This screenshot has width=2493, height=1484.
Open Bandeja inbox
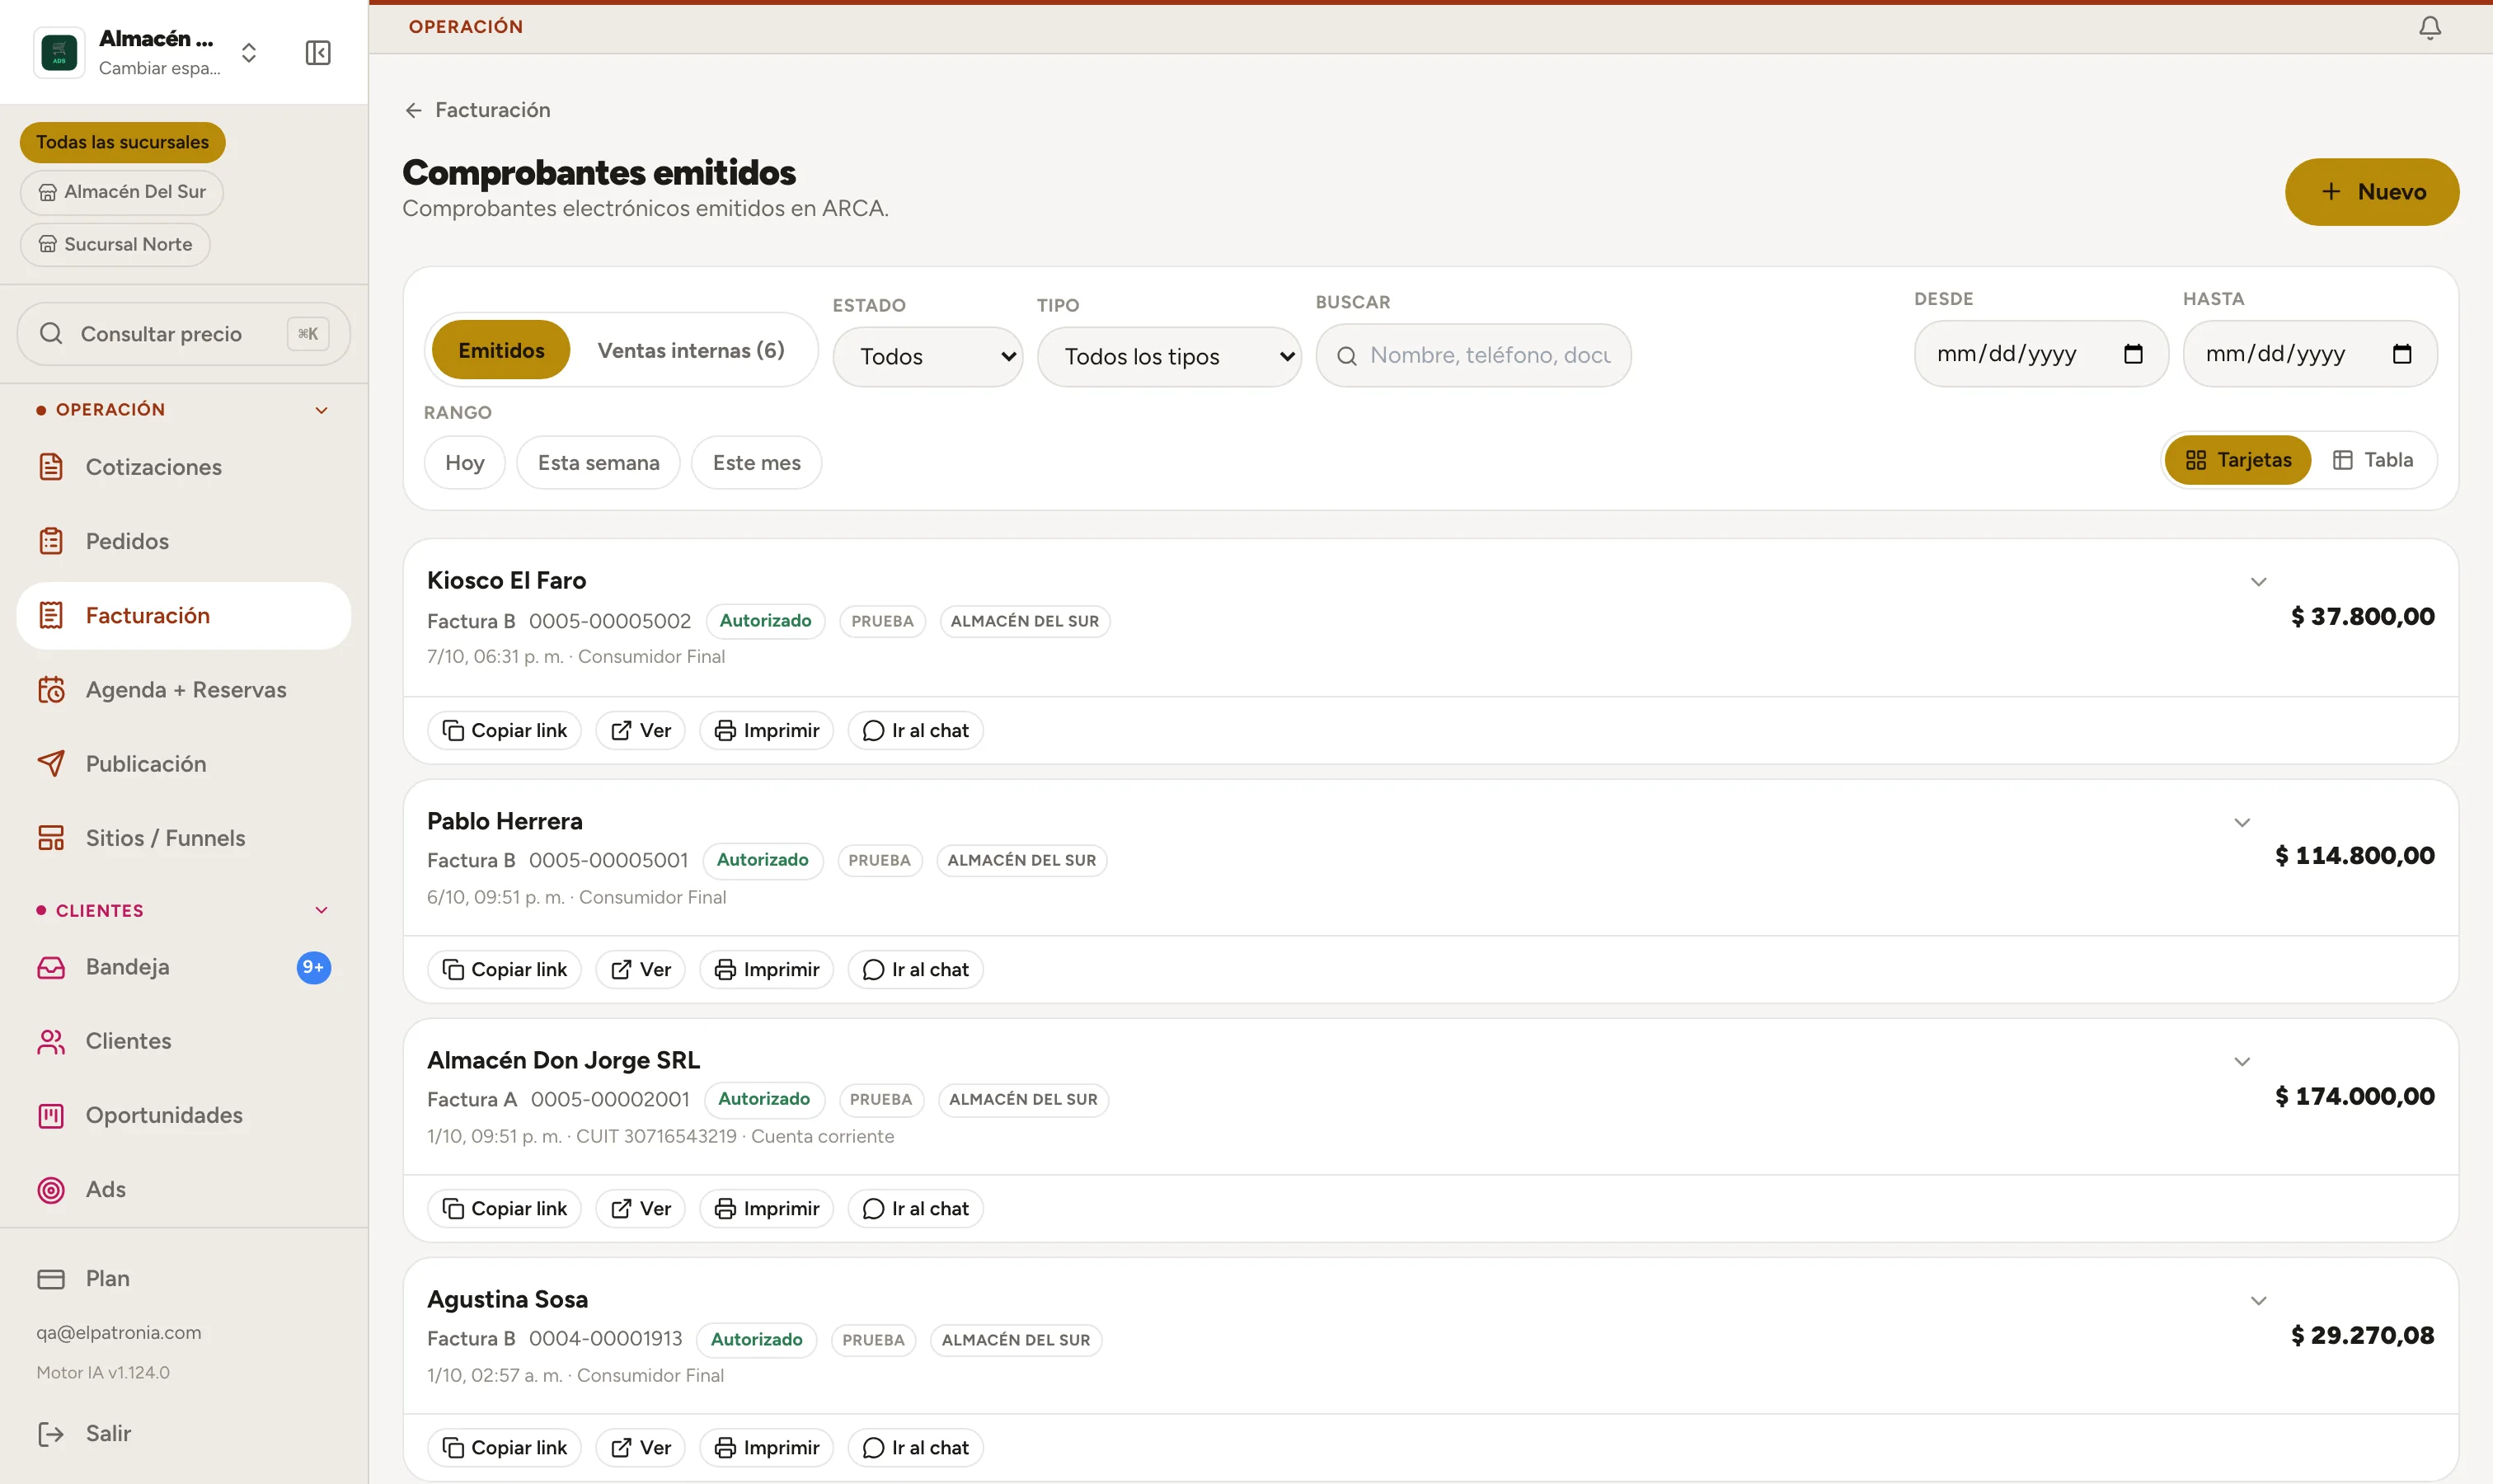click(x=184, y=966)
